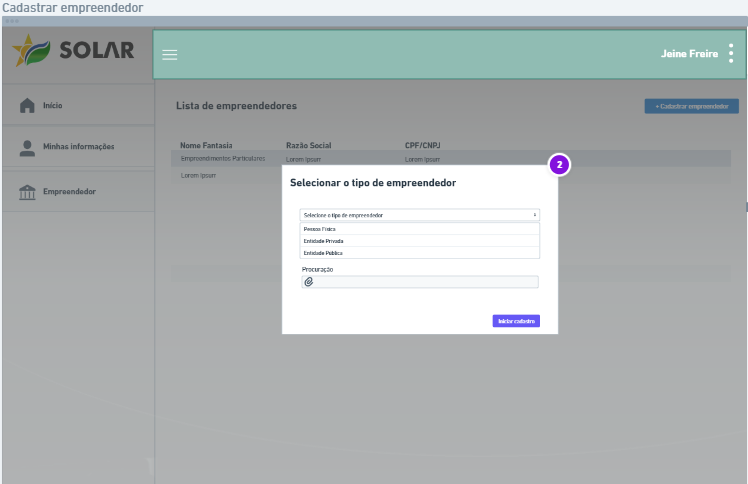
Task: Open the Empreendedor menu item
Action: coord(78,192)
